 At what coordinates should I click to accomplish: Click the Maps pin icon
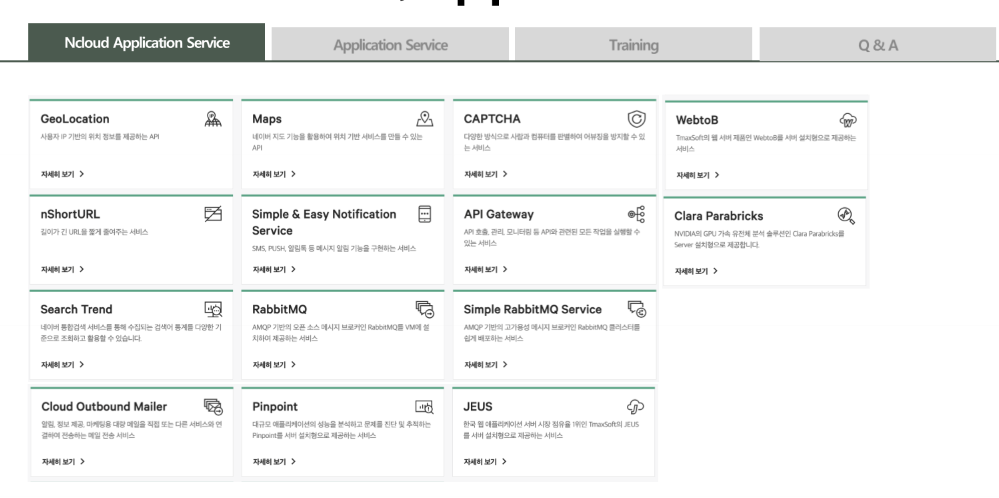425,118
